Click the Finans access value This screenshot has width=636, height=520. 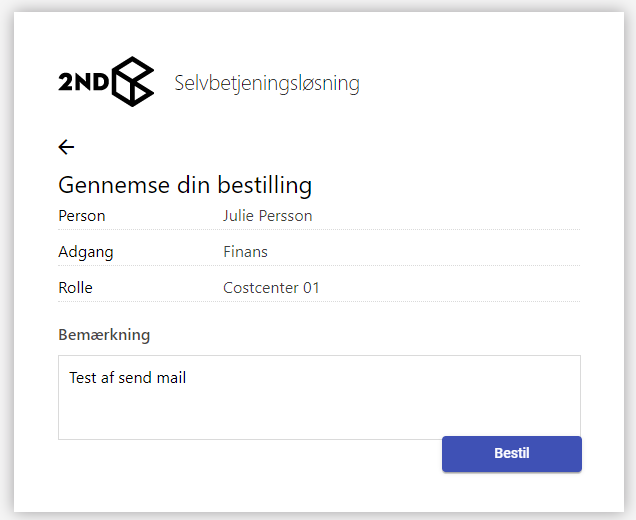(245, 252)
